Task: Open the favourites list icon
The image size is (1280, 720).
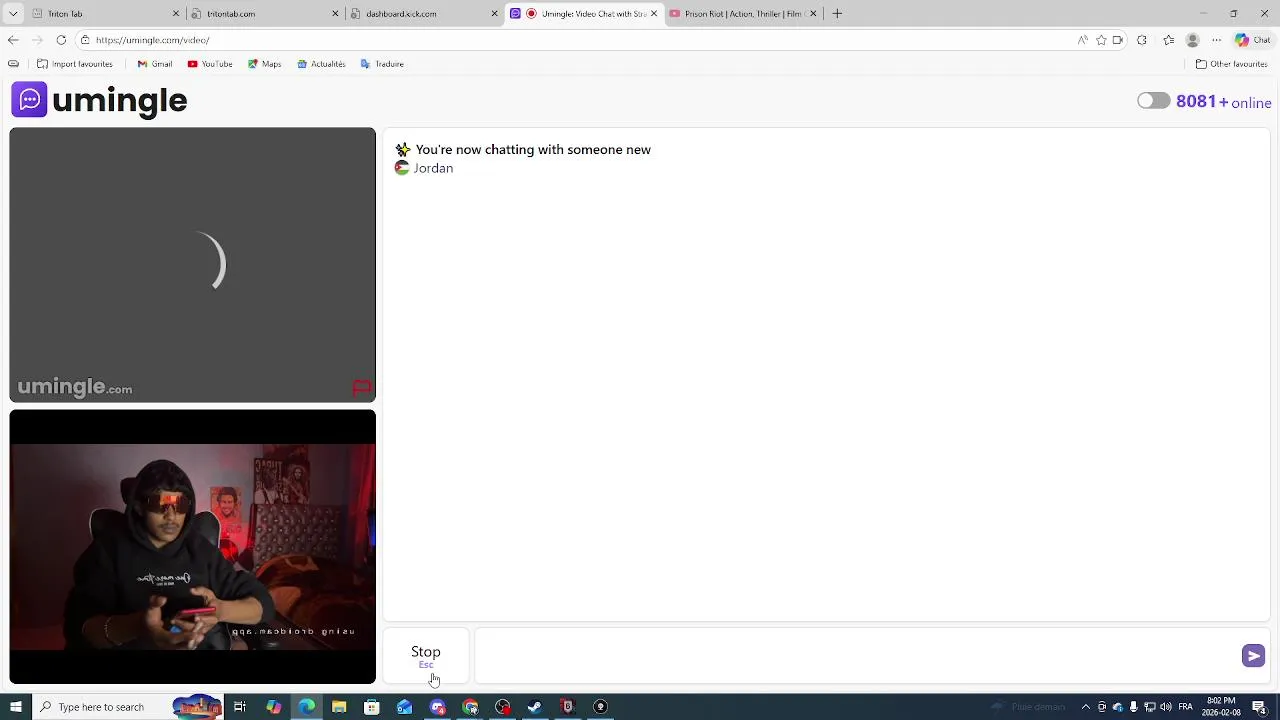Action: [1168, 40]
